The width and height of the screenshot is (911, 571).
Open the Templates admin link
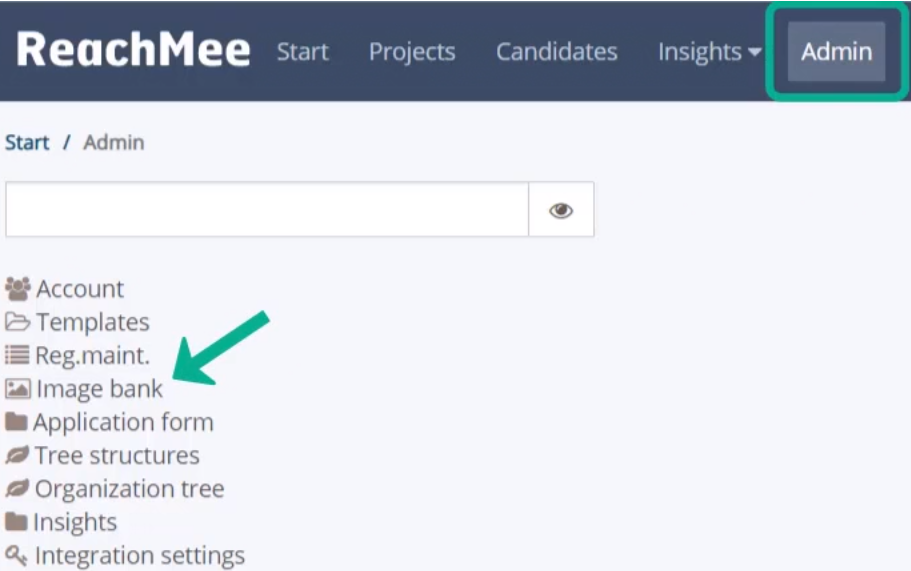[x=93, y=322]
